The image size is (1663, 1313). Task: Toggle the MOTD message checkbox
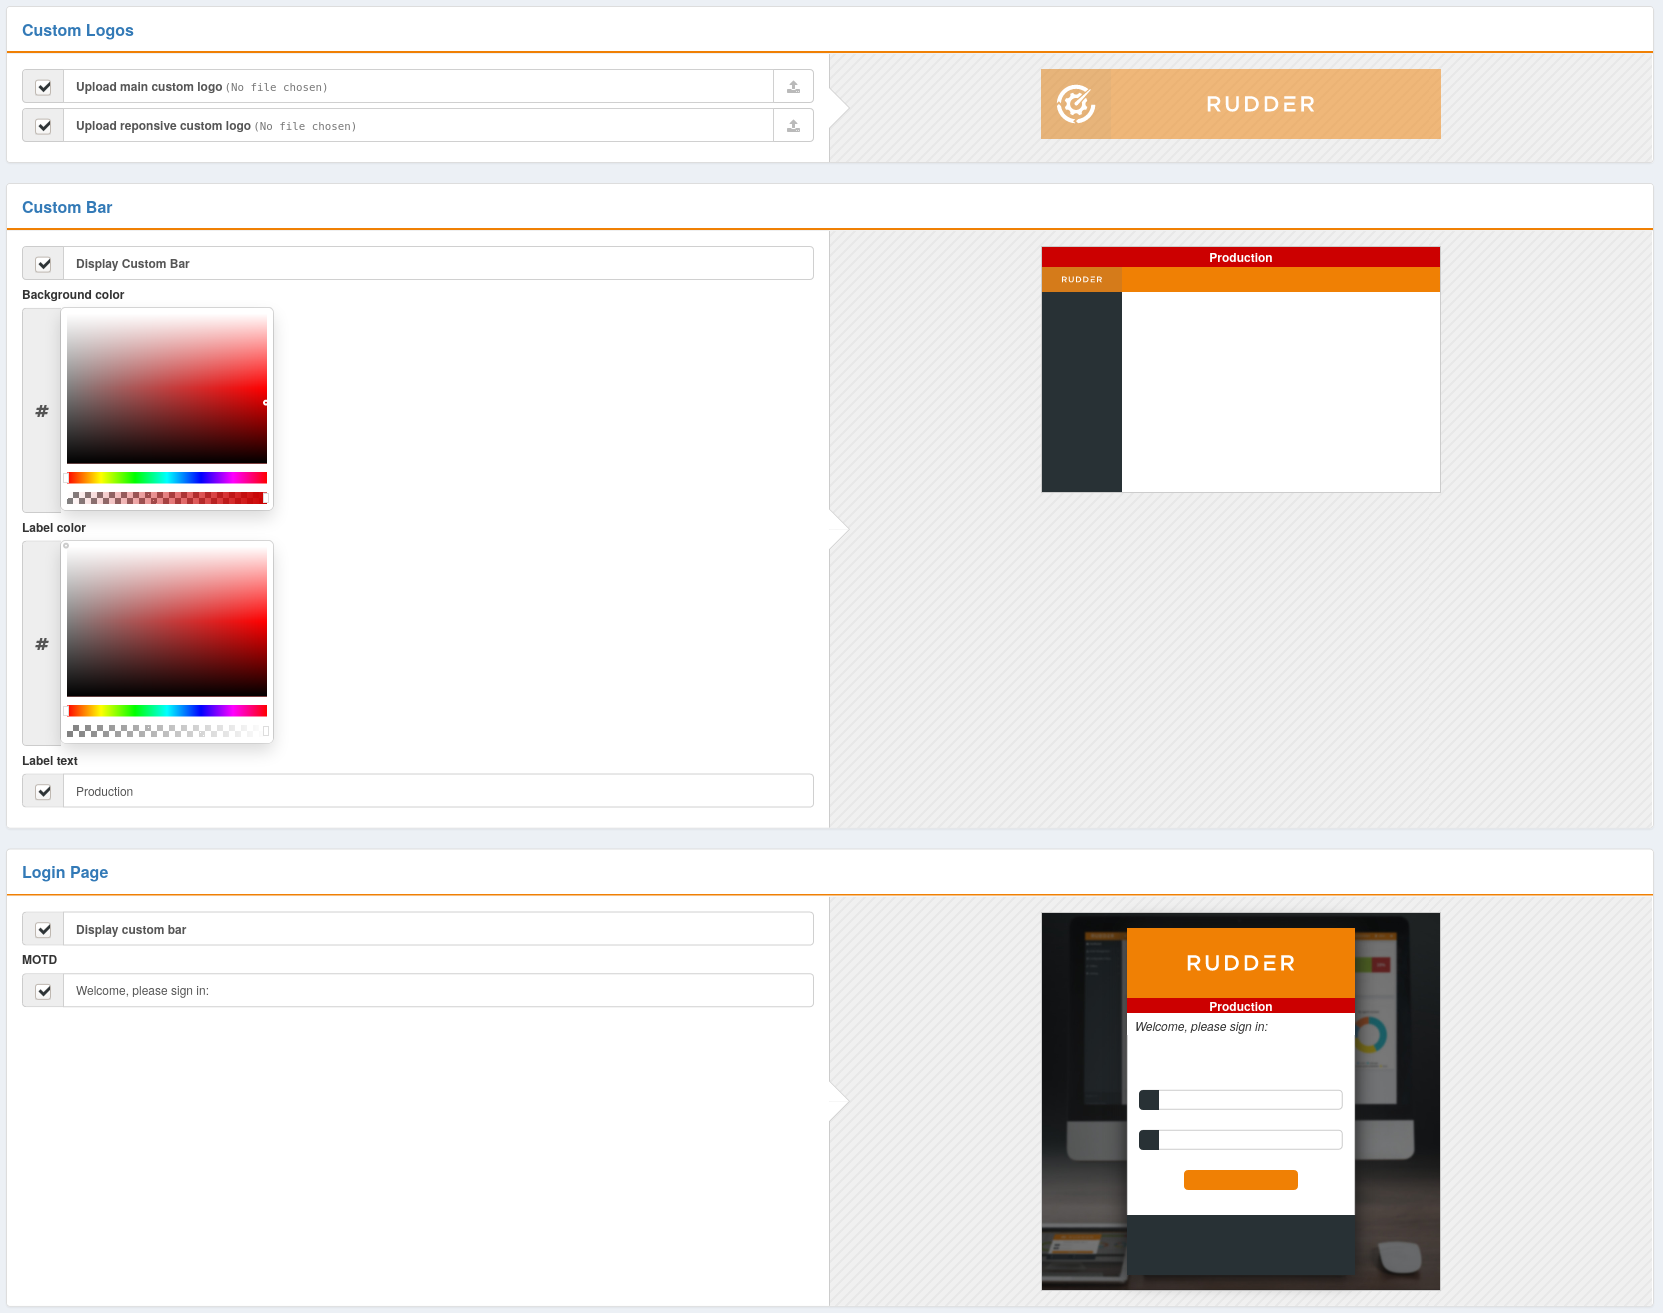point(43,990)
